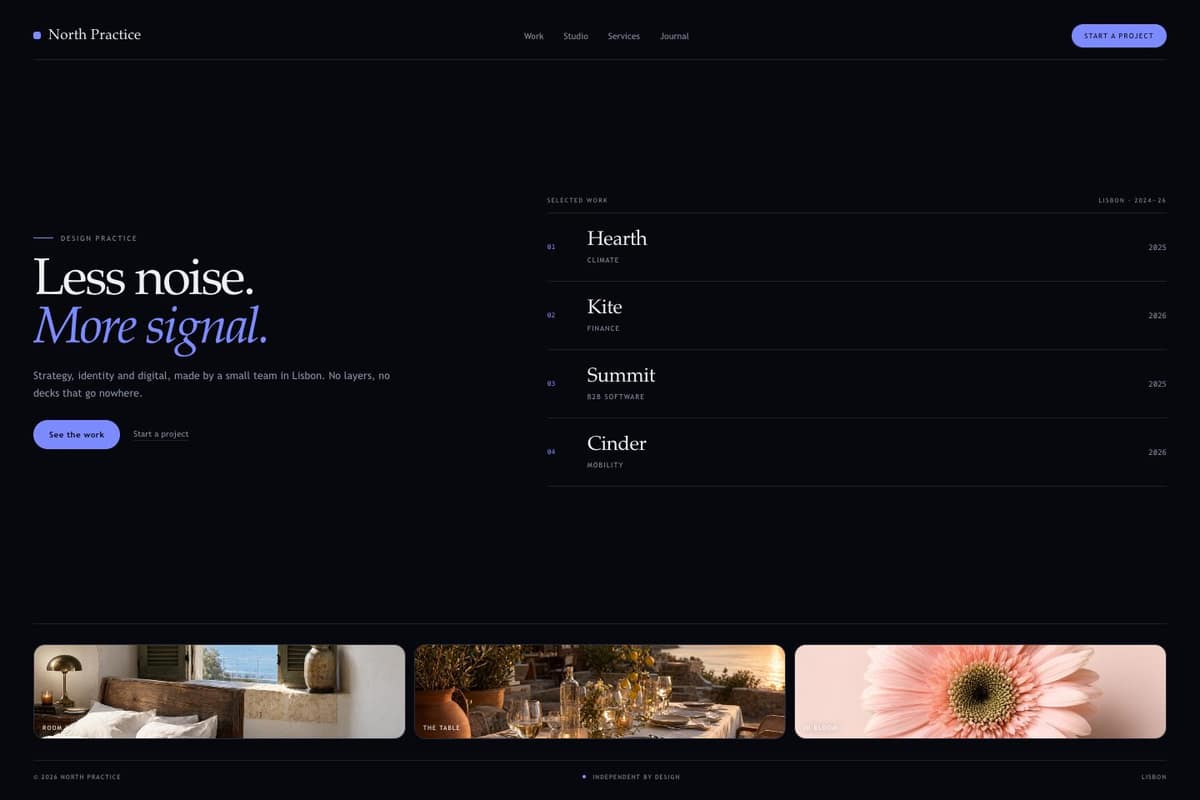Open the Services nav link
The image size is (1200, 800).
(624, 36)
